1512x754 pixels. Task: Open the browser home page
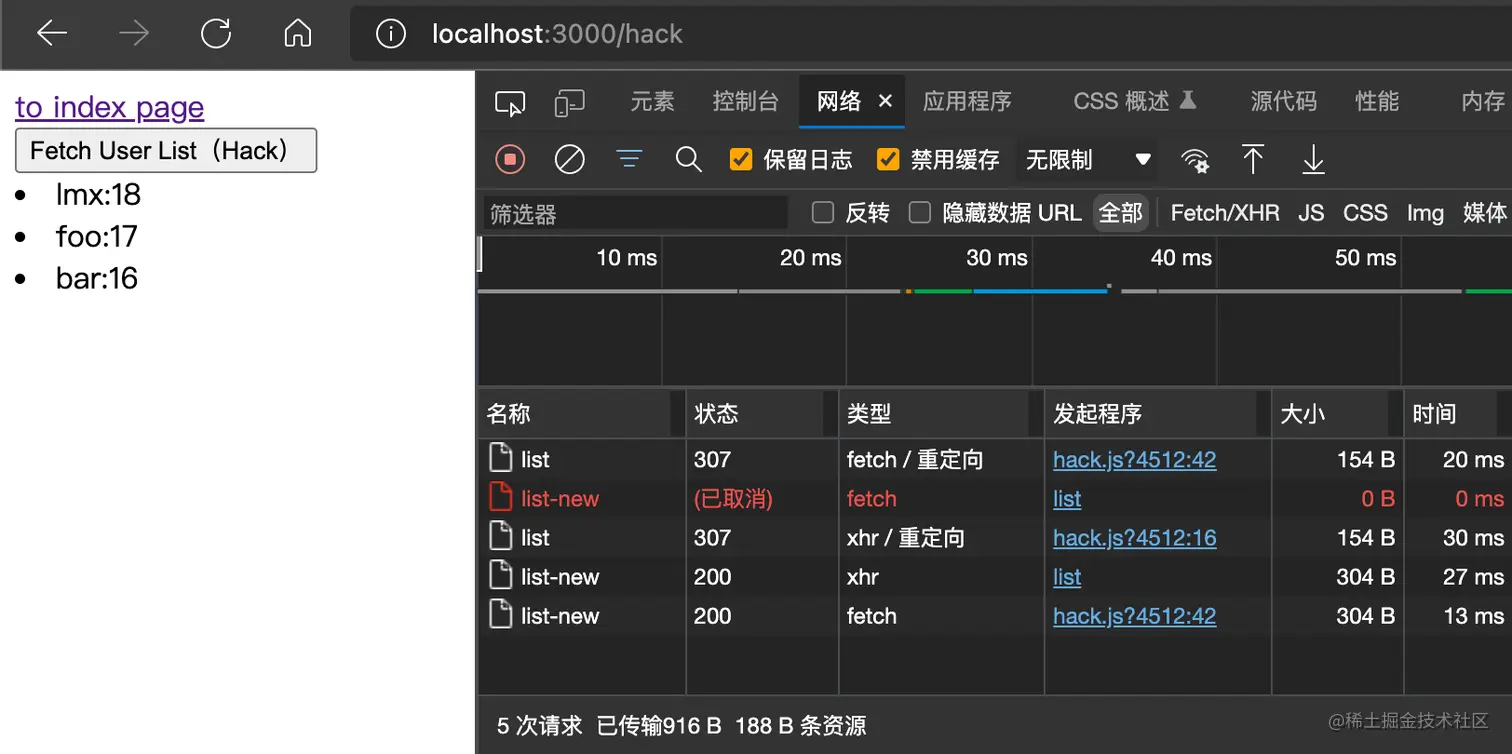point(298,34)
